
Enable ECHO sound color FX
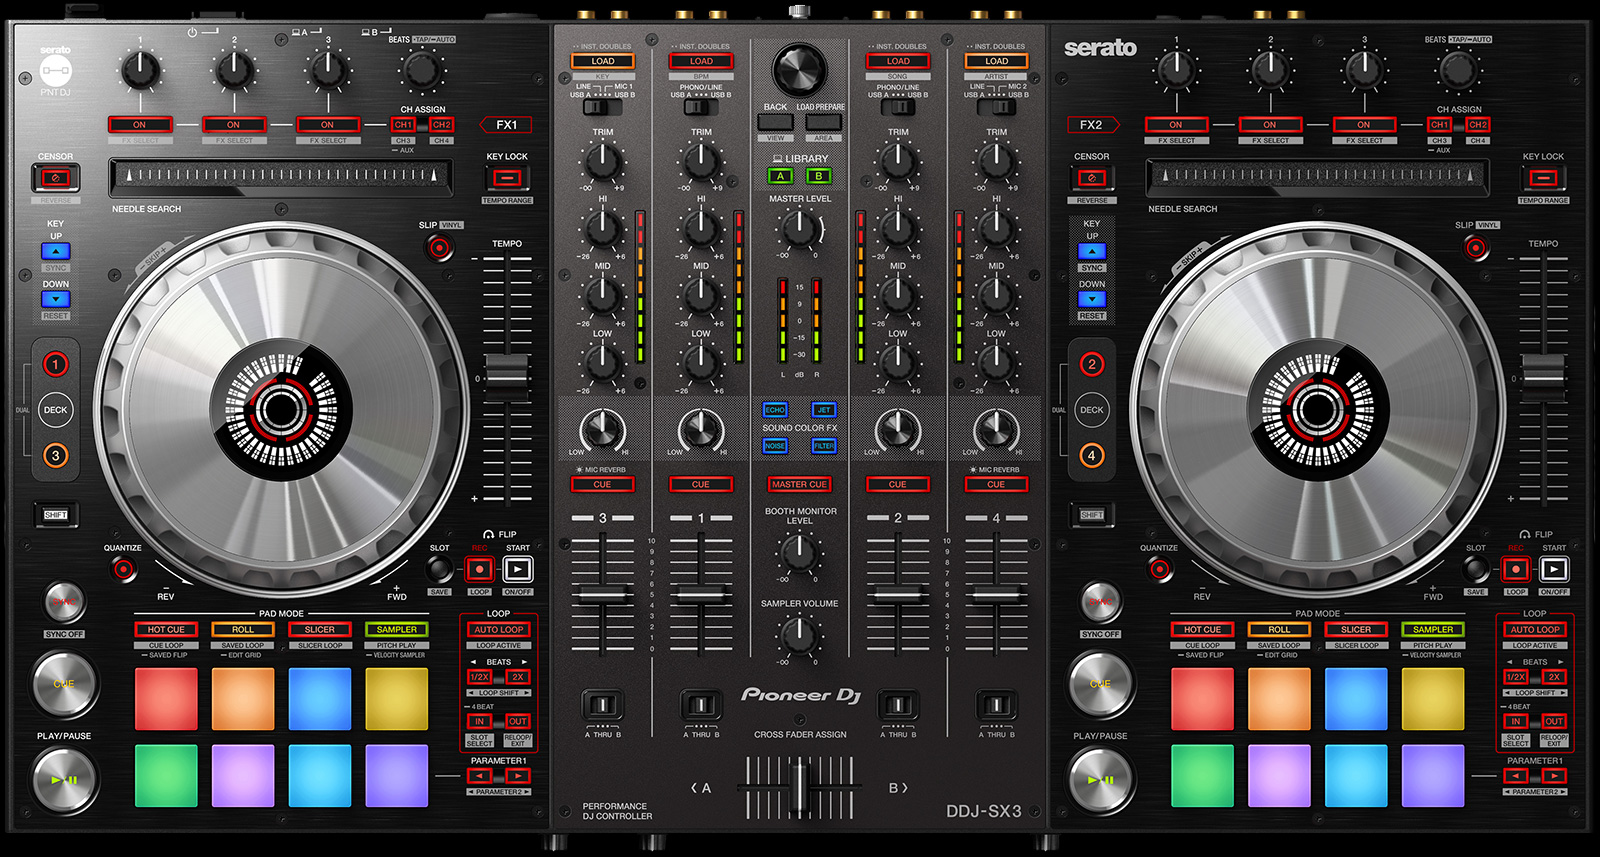pyautogui.click(x=775, y=410)
